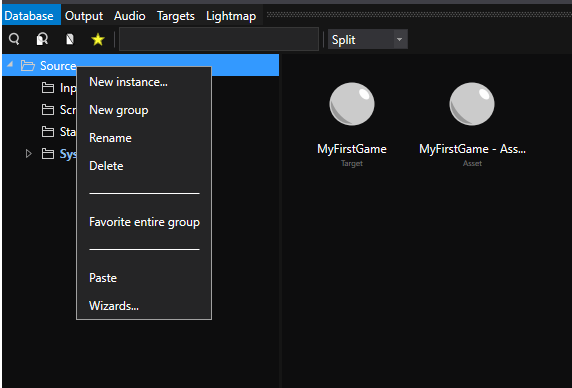
Task: Choose New instance... from context menu
Action: pos(128,82)
